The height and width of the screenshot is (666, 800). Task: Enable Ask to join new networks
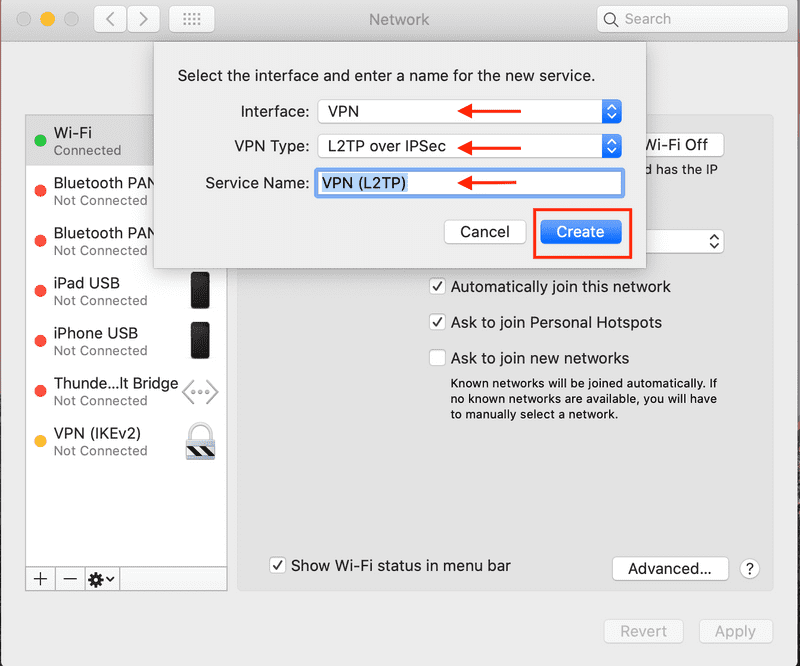437,358
